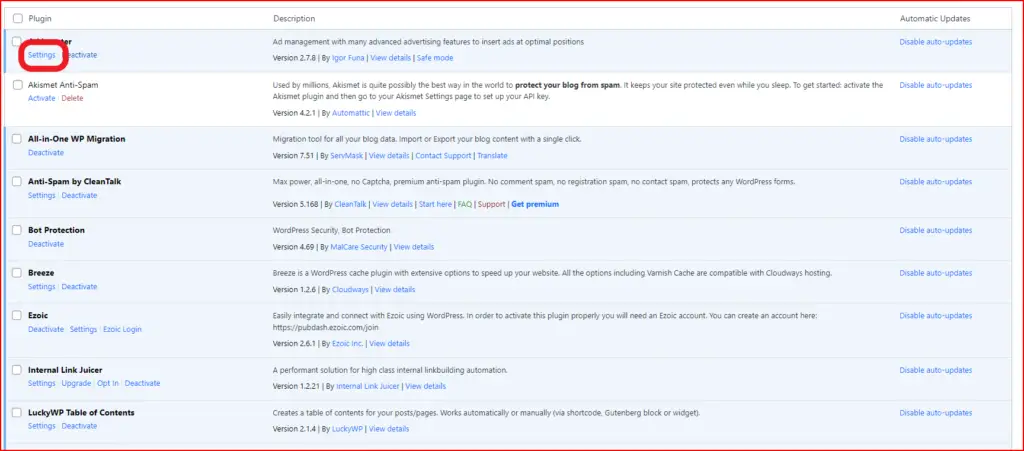View details of the Ezoic plugin
The width and height of the screenshot is (1024, 451).
tap(390, 344)
